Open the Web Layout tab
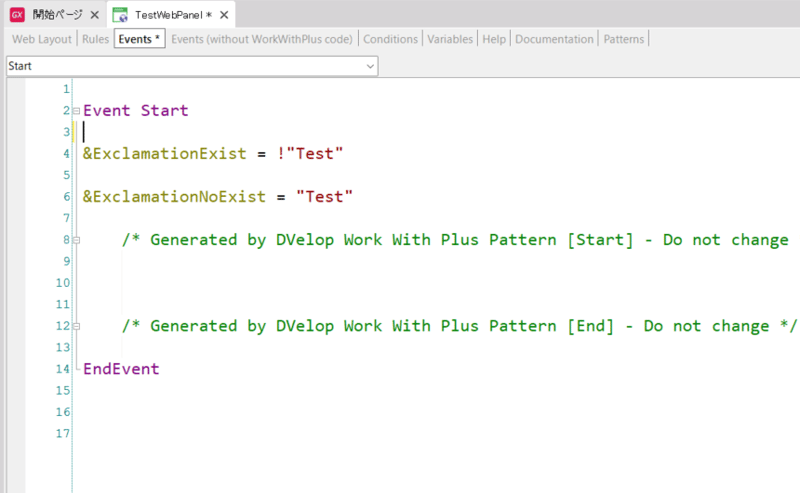 point(41,39)
